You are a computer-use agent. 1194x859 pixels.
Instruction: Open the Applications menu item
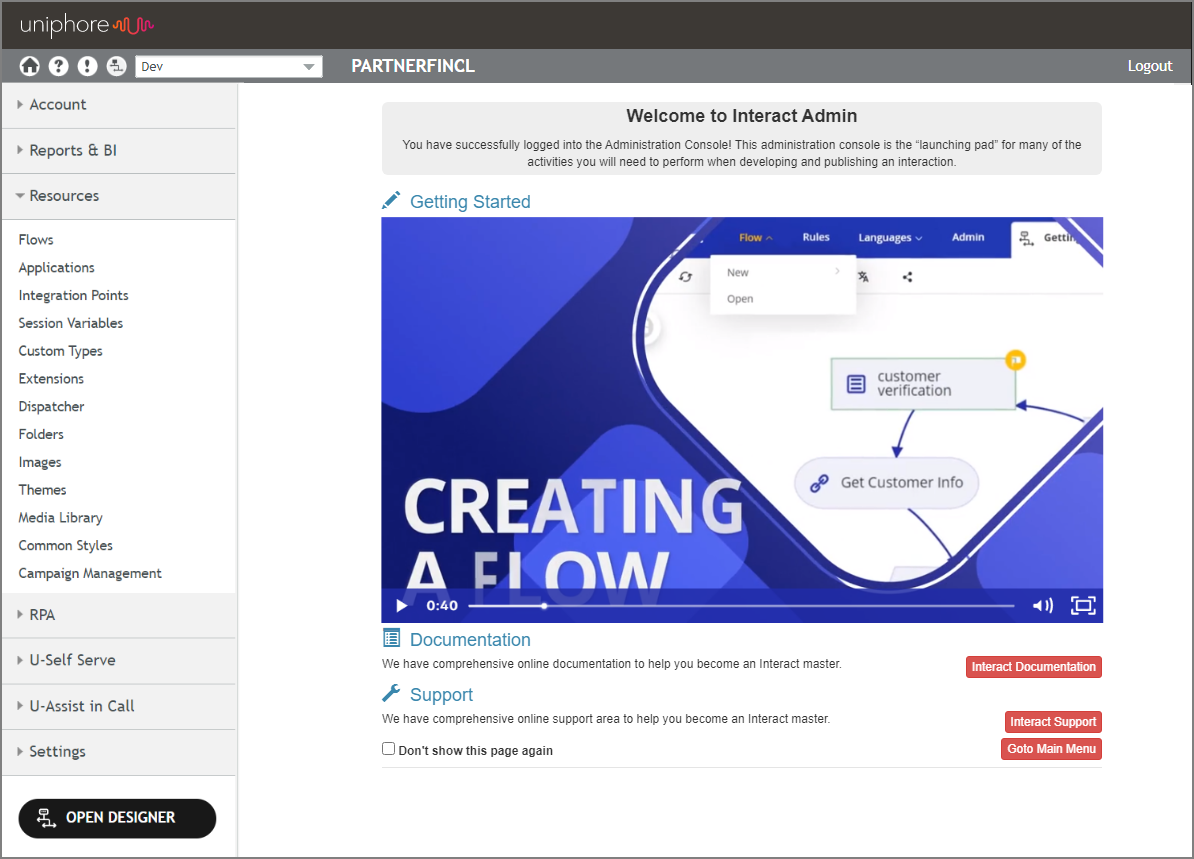[x=56, y=268]
